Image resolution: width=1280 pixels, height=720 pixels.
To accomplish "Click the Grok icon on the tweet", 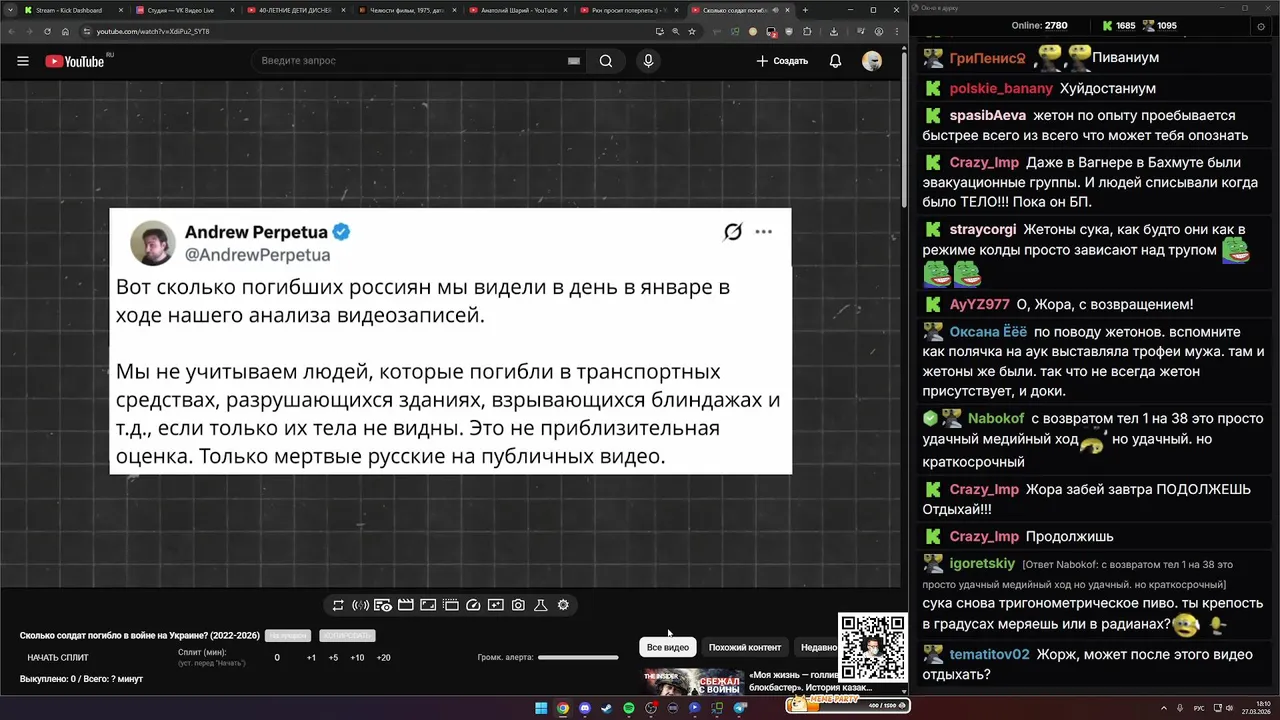I will (733, 232).
